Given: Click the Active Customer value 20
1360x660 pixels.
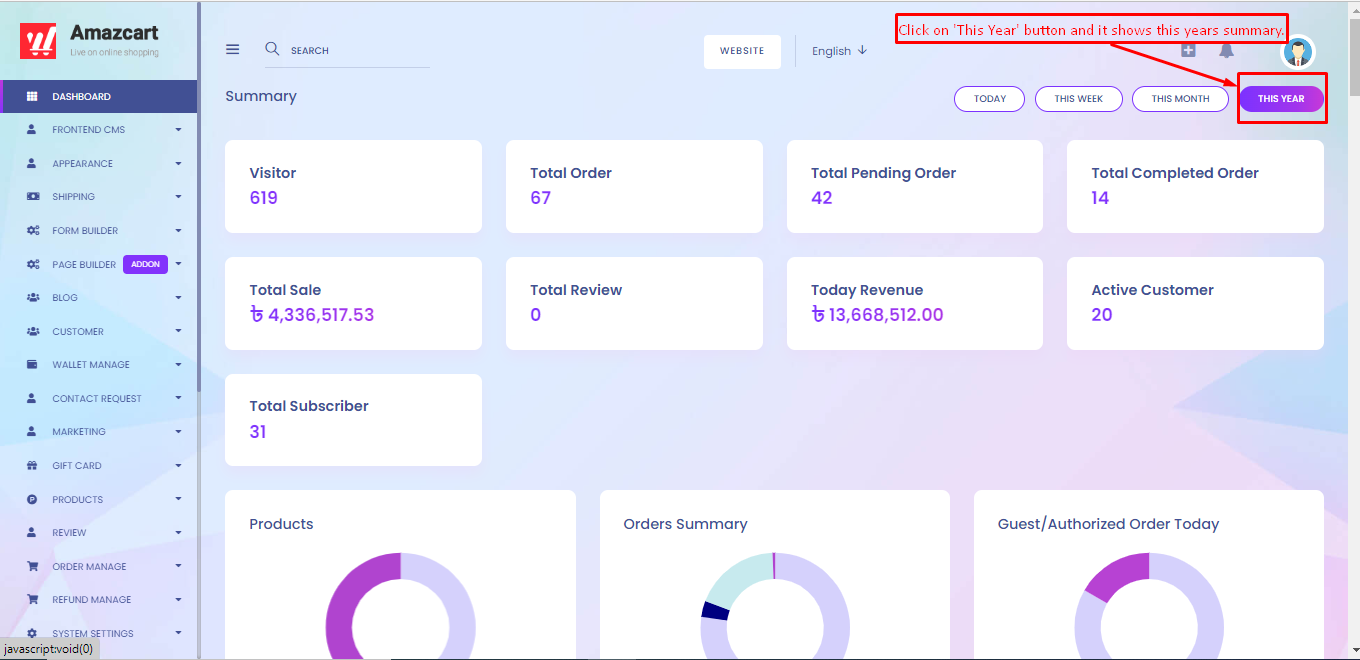Looking at the screenshot, I should pyautogui.click(x=1102, y=315).
